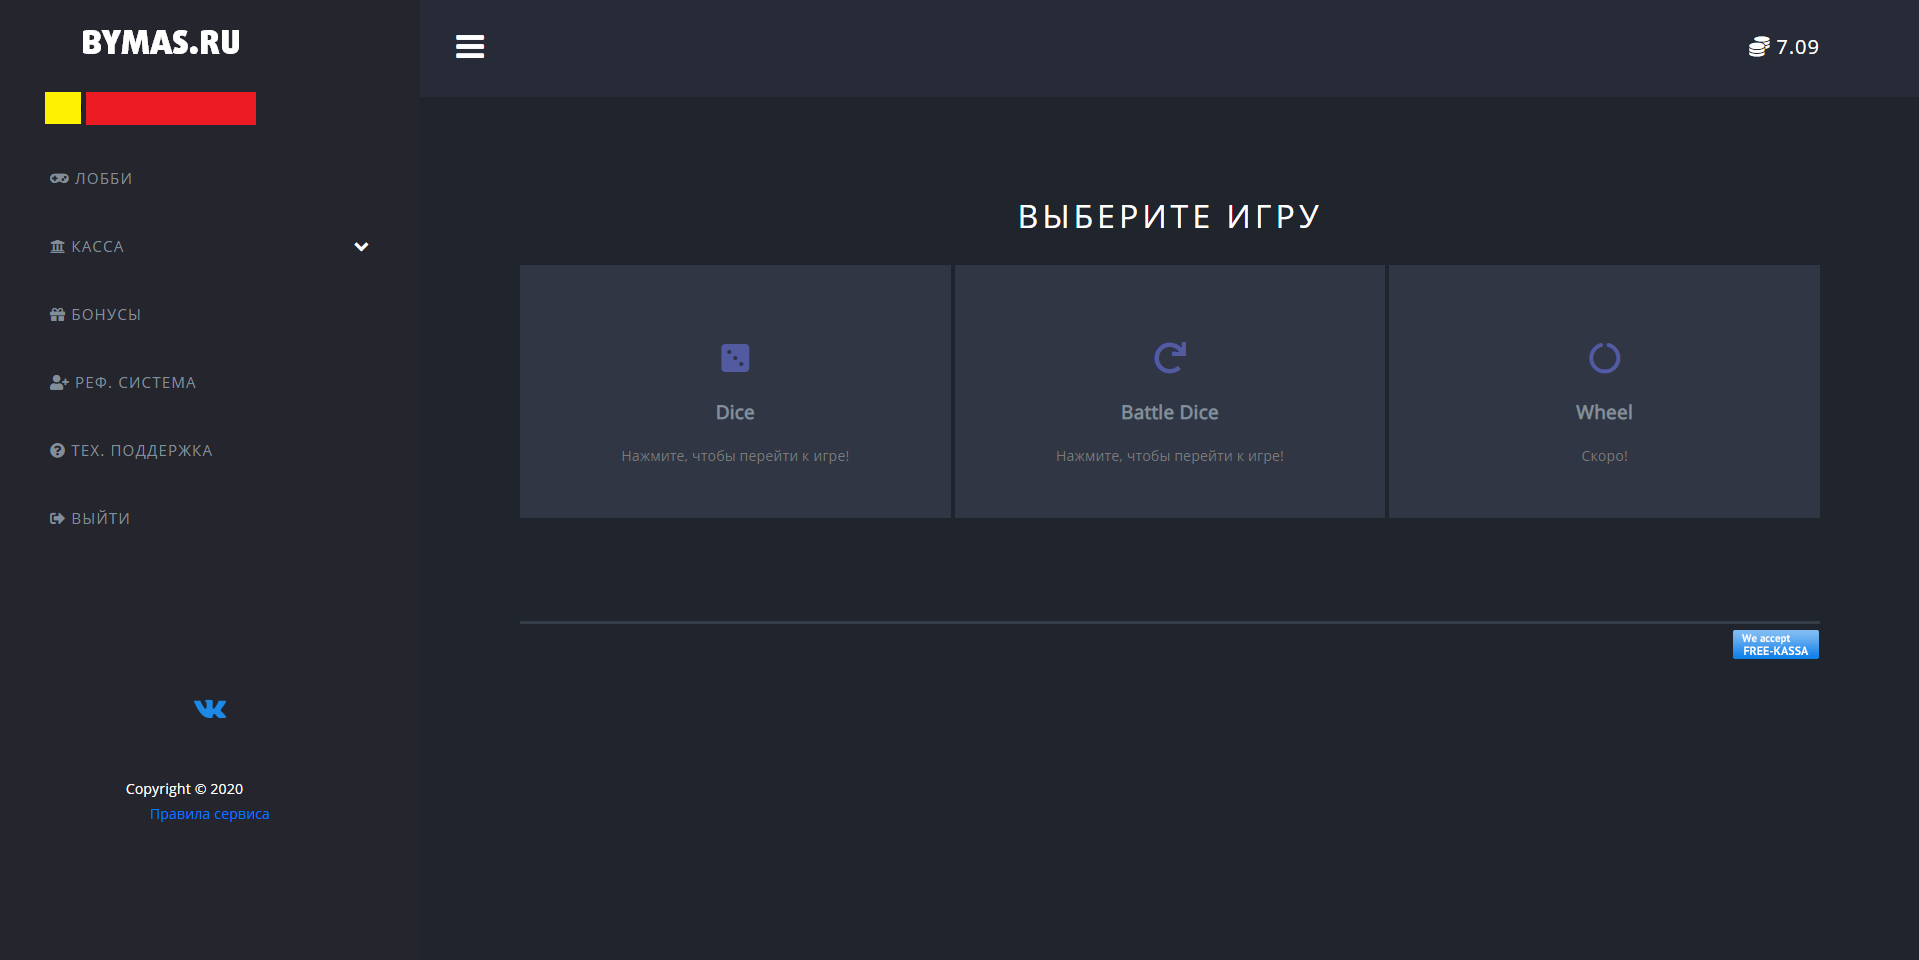Open the Касса menu item
The image size is (1919, 960).
pos(97,247)
